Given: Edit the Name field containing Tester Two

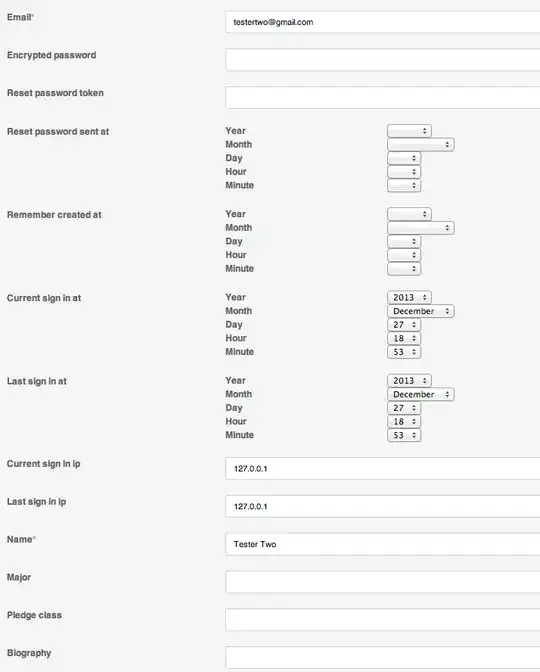Looking at the screenshot, I should 382,544.
